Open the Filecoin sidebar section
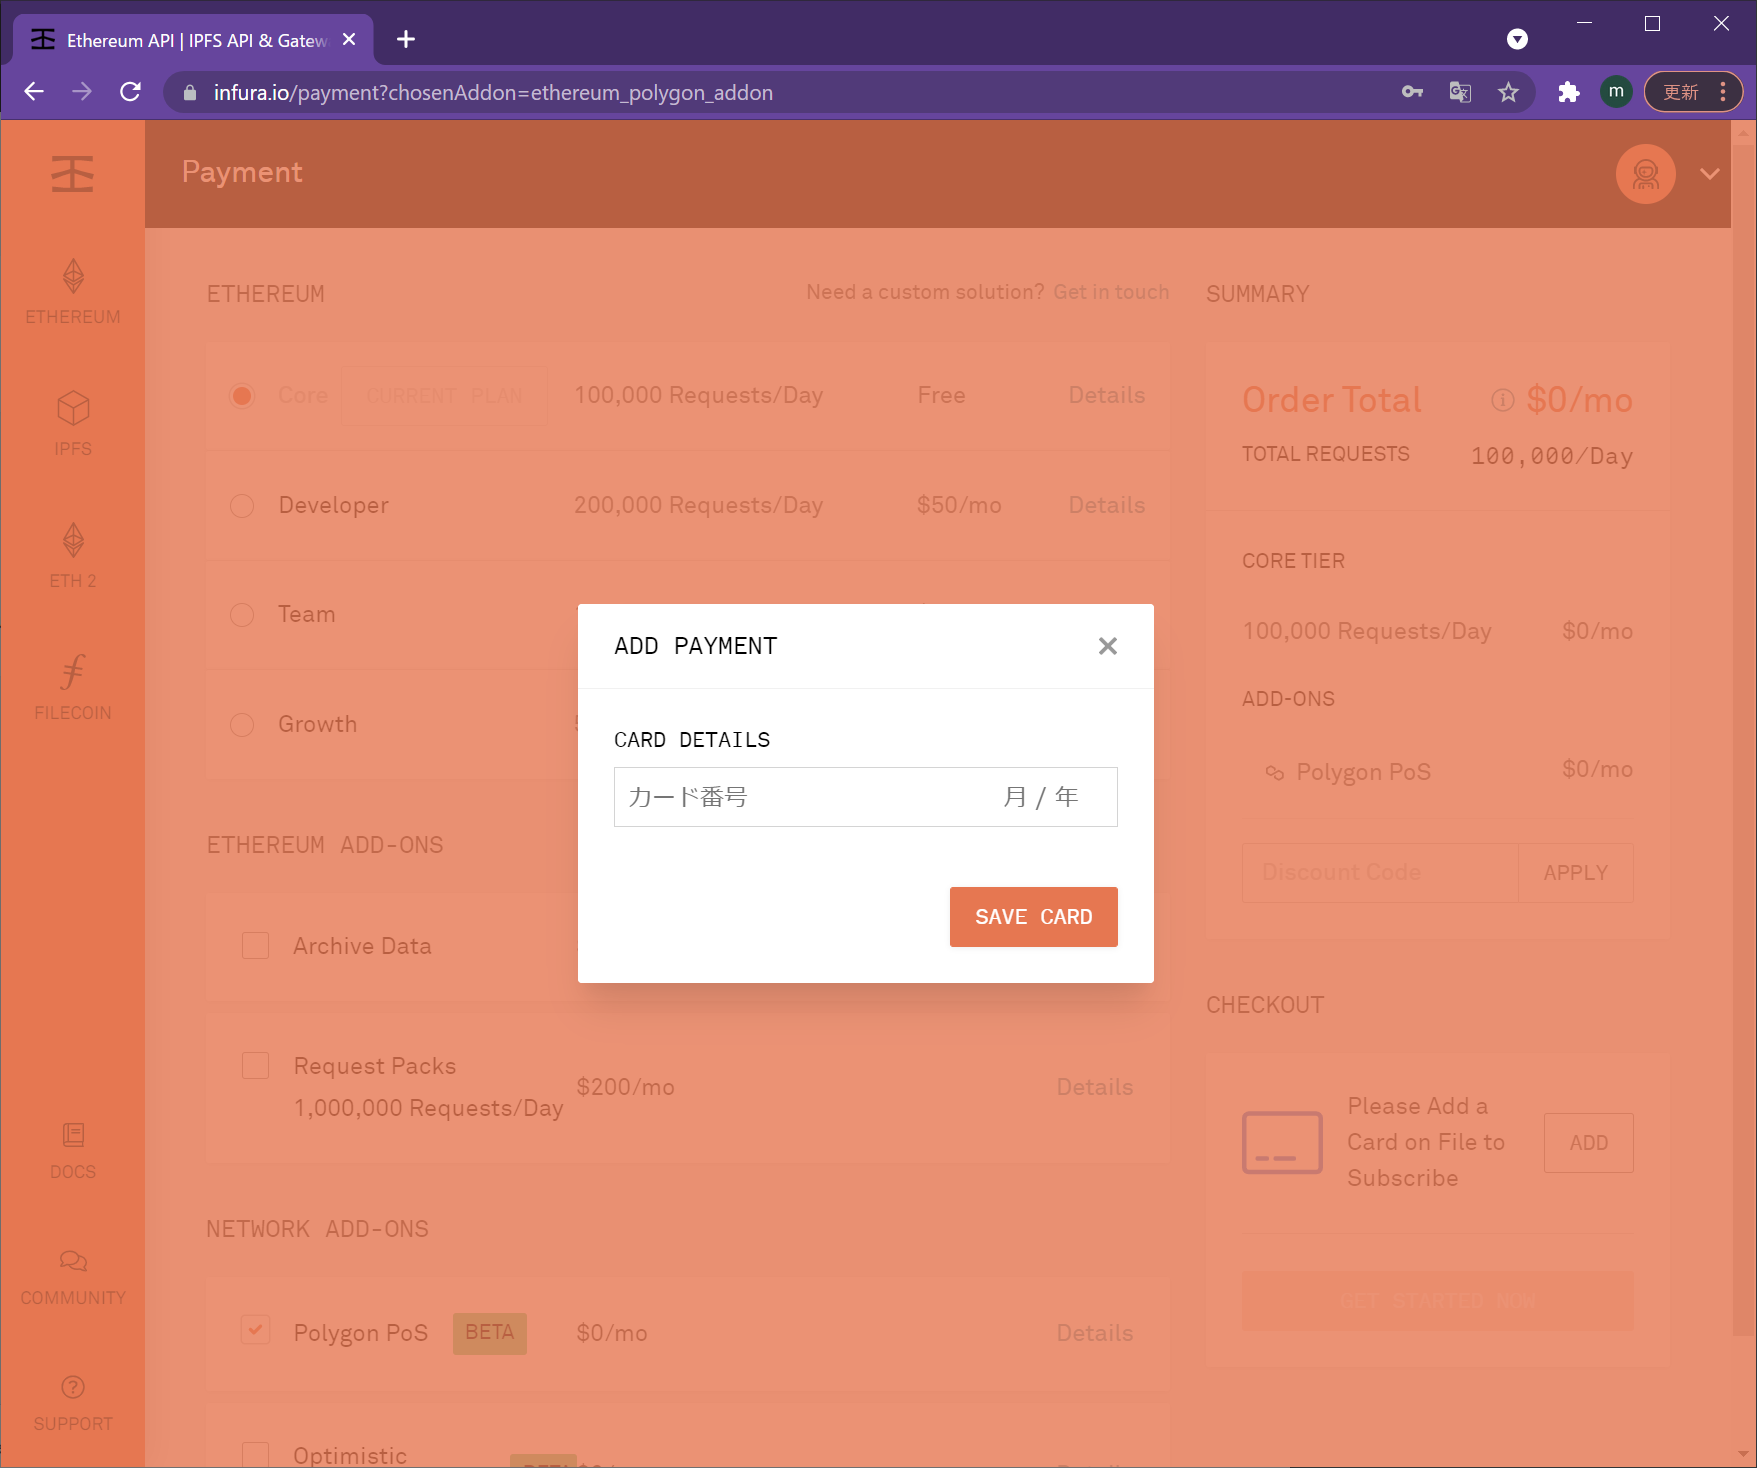Viewport: 1757px width, 1468px height. (73, 688)
